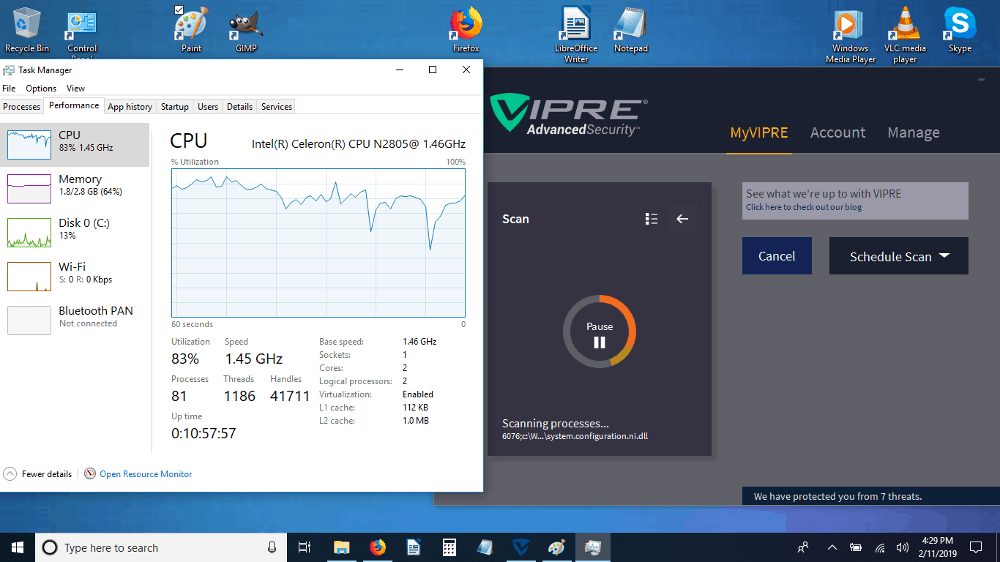Viewport: 1000px width, 562px height.
Task: Switch to the App history tab
Action: click(x=129, y=107)
